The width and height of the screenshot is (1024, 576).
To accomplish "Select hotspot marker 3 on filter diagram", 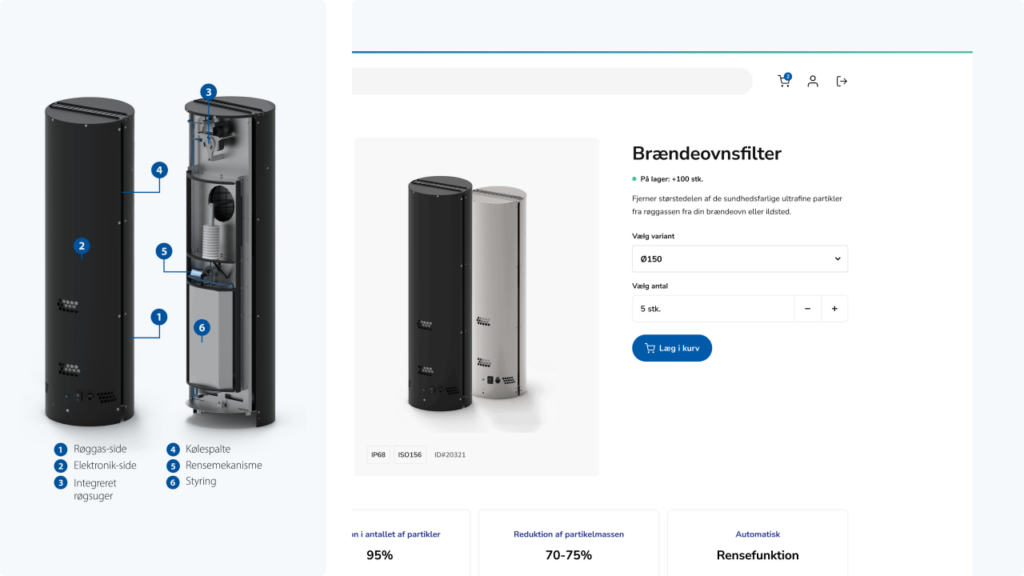I will coord(208,92).
